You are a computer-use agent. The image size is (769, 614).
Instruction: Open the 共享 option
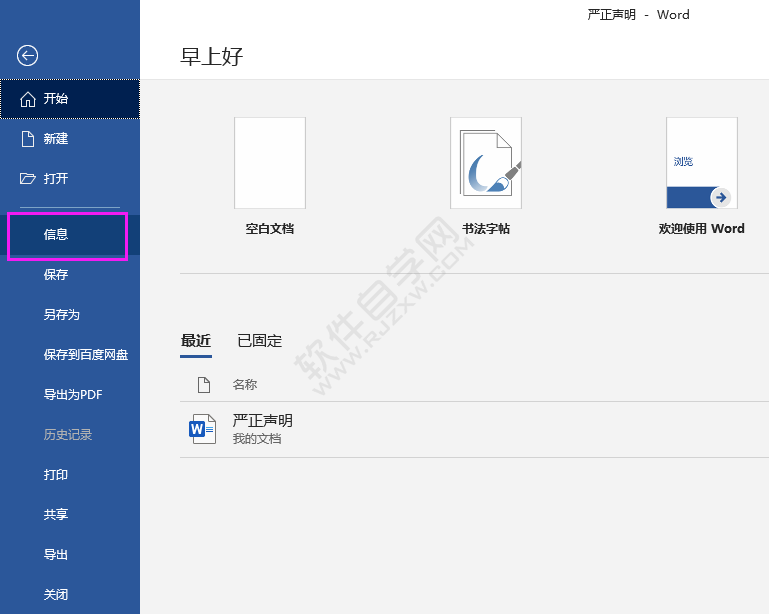[70, 514]
